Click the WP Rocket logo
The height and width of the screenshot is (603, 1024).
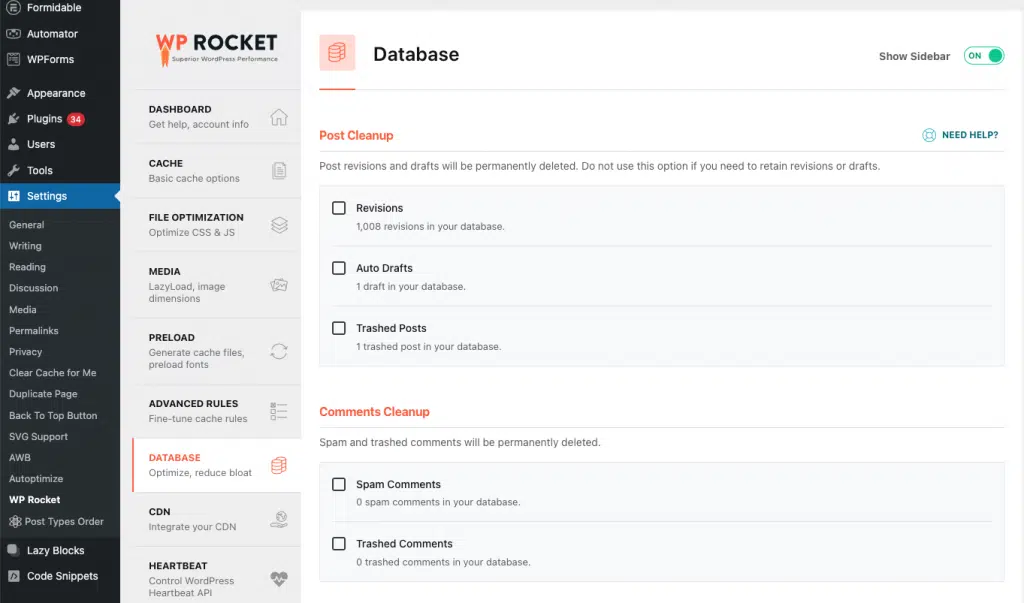point(216,49)
